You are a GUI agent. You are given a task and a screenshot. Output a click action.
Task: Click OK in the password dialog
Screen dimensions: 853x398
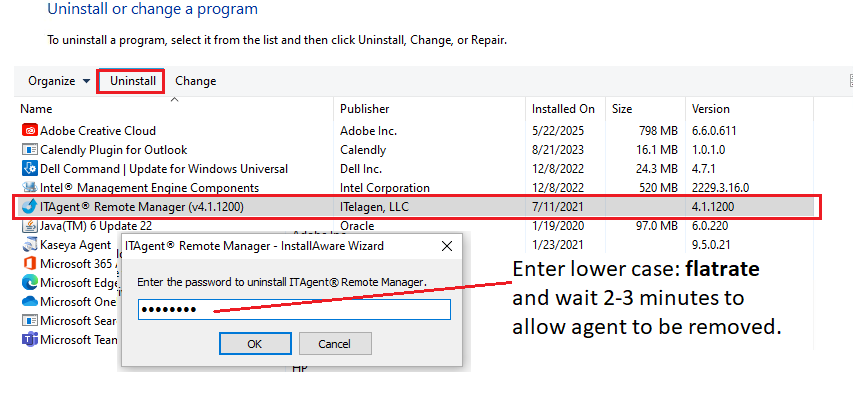tap(255, 344)
